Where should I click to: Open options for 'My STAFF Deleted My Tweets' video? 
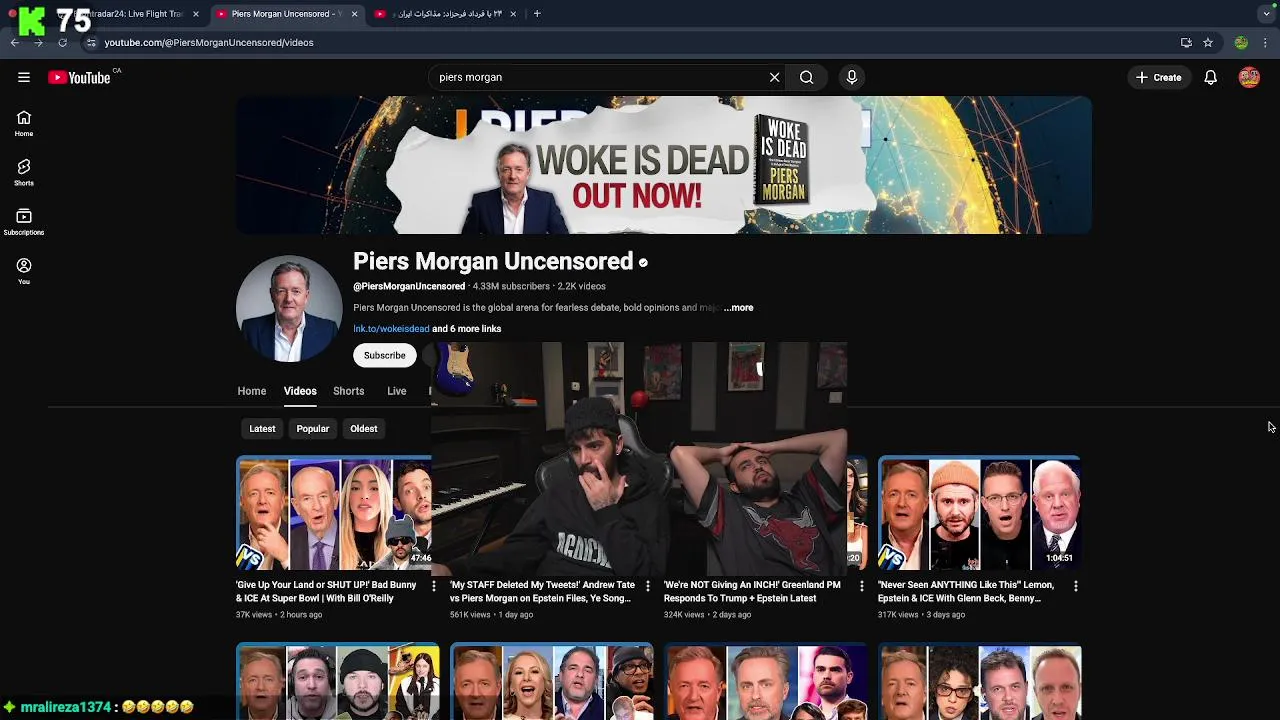647,586
